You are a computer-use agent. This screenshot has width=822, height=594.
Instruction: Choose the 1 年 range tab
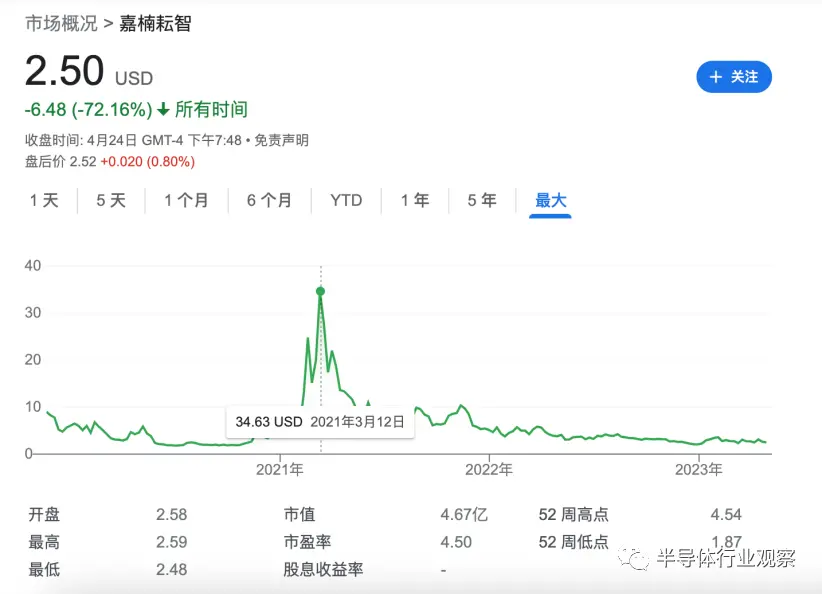(414, 201)
